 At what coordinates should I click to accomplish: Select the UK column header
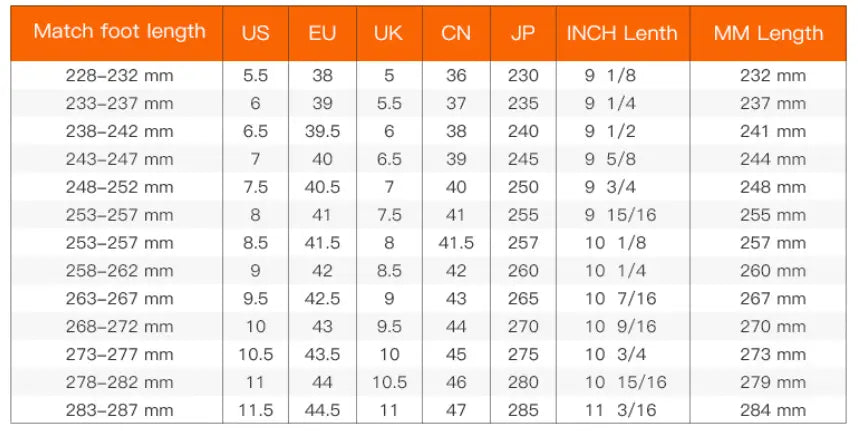pyautogui.click(x=389, y=33)
